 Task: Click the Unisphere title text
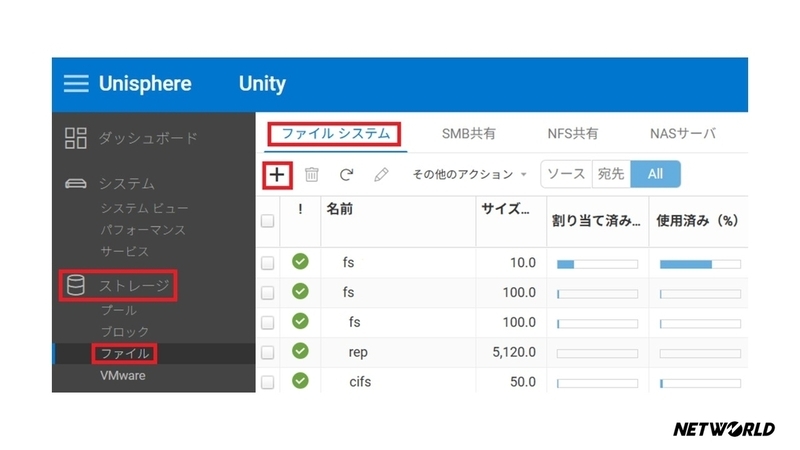pyautogui.click(x=145, y=84)
